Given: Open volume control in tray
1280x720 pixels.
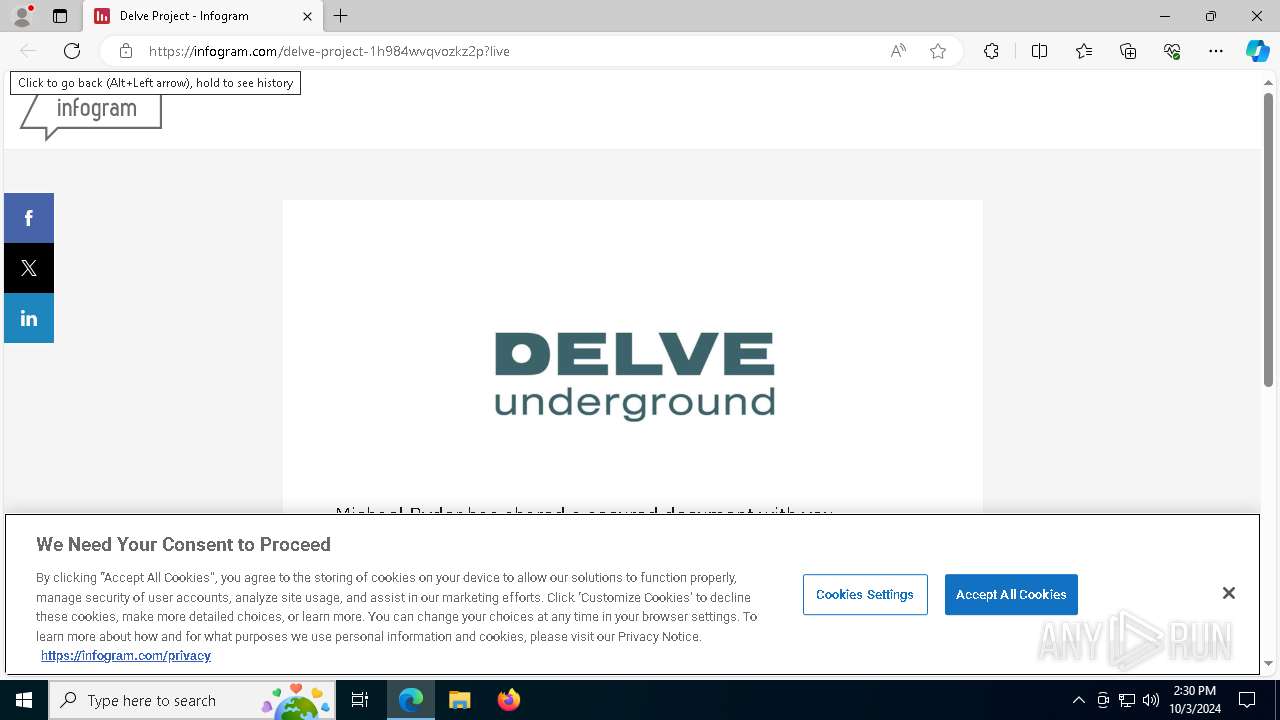Looking at the screenshot, I should [1151, 700].
